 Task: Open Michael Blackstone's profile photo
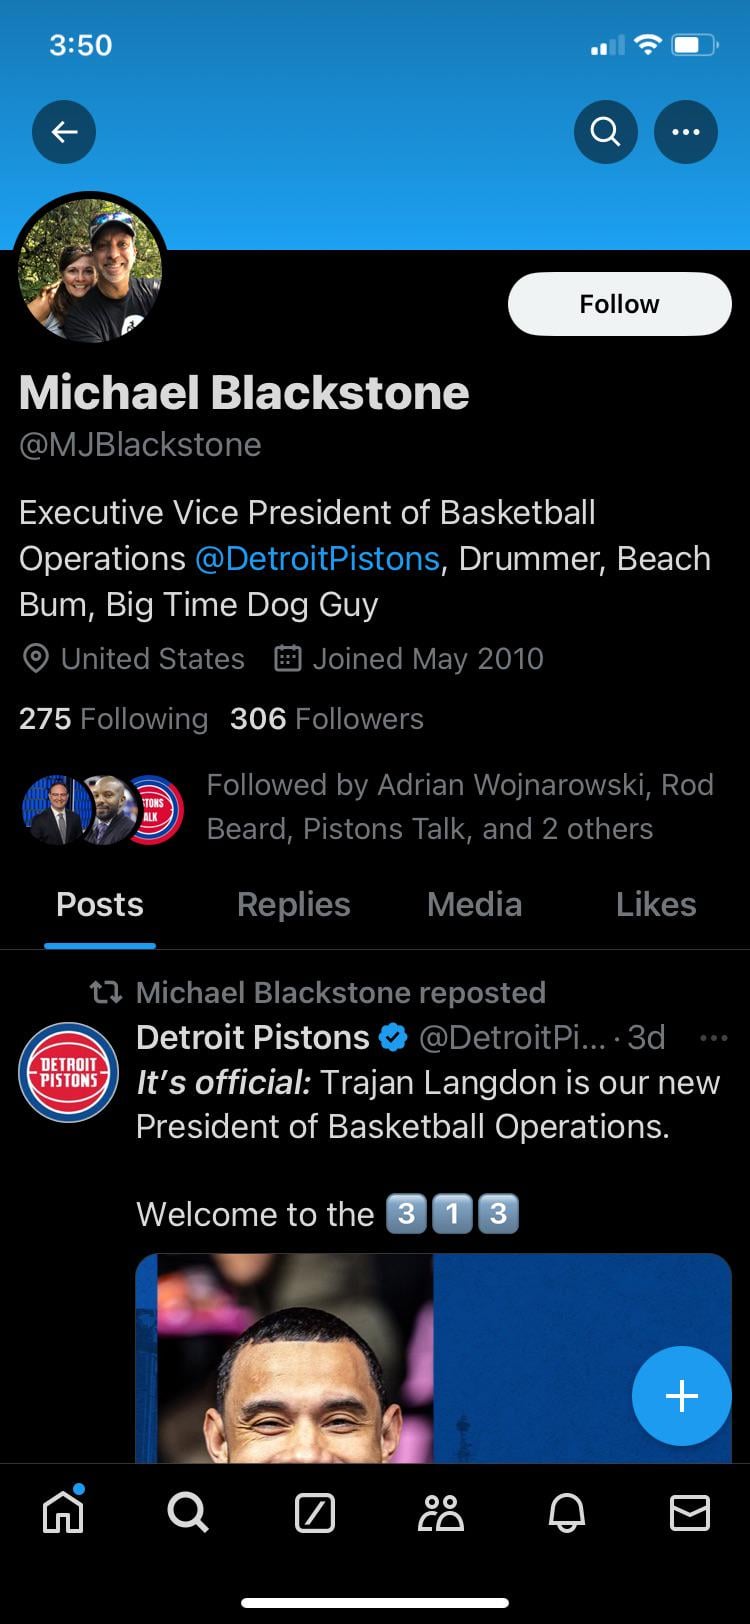90,270
